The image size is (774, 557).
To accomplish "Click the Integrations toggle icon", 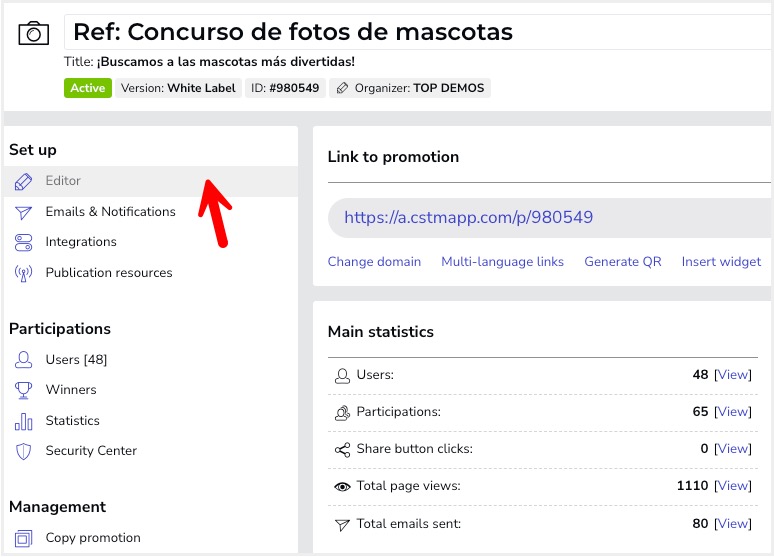I will [24, 242].
